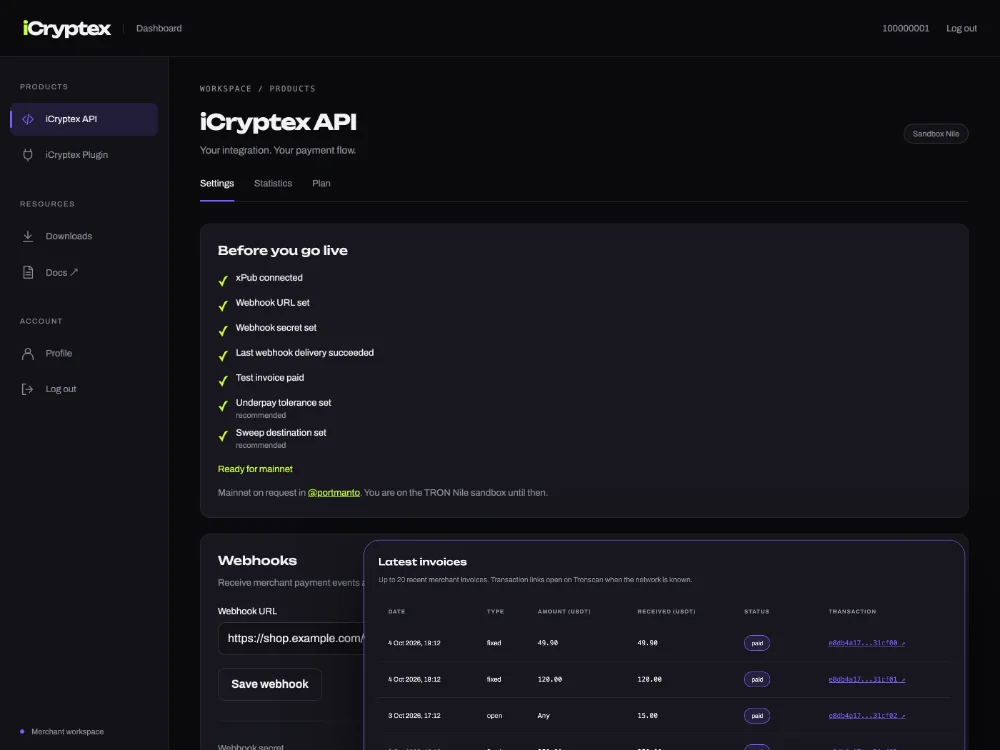Click checkmark icon beside Webhook secret set
This screenshot has height=750, width=1000.
[223, 330]
